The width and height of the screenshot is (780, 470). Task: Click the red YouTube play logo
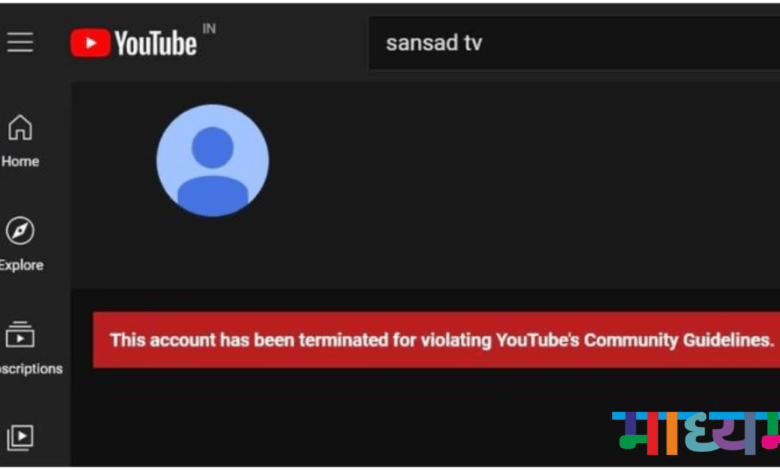90,43
